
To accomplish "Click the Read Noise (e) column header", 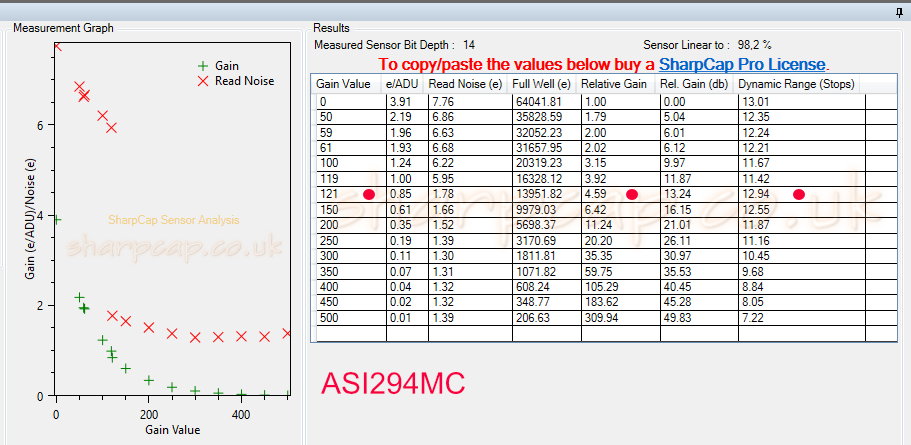I will (465, 84).
